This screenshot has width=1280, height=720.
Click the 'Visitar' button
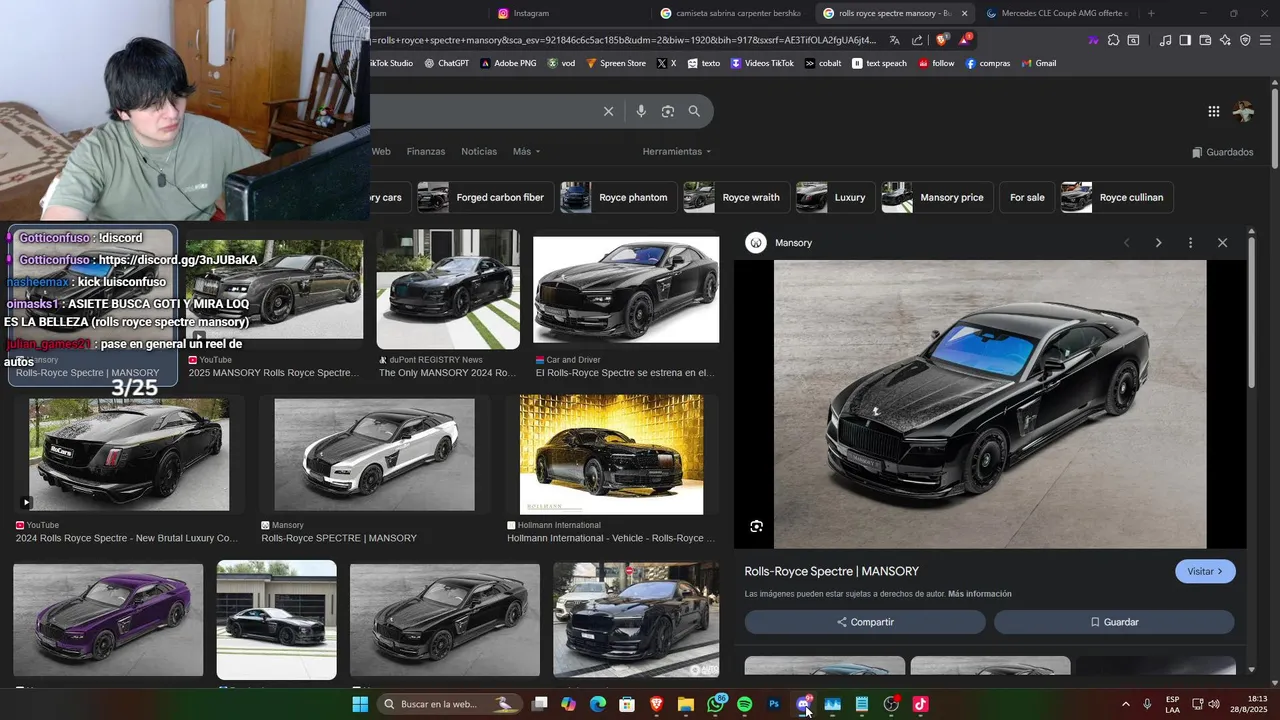[x=1205, y=571]
